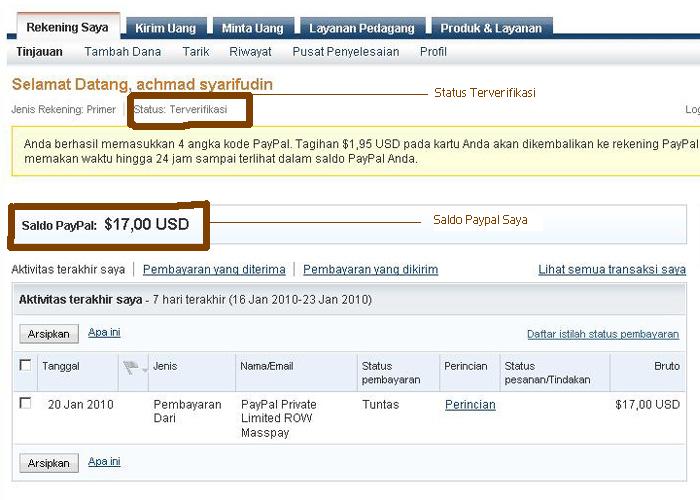Click the Jenis Rekening: Primer text
The height and width of the screenshot is (500, 700).
pyautogui.click(x=63, y=109)
